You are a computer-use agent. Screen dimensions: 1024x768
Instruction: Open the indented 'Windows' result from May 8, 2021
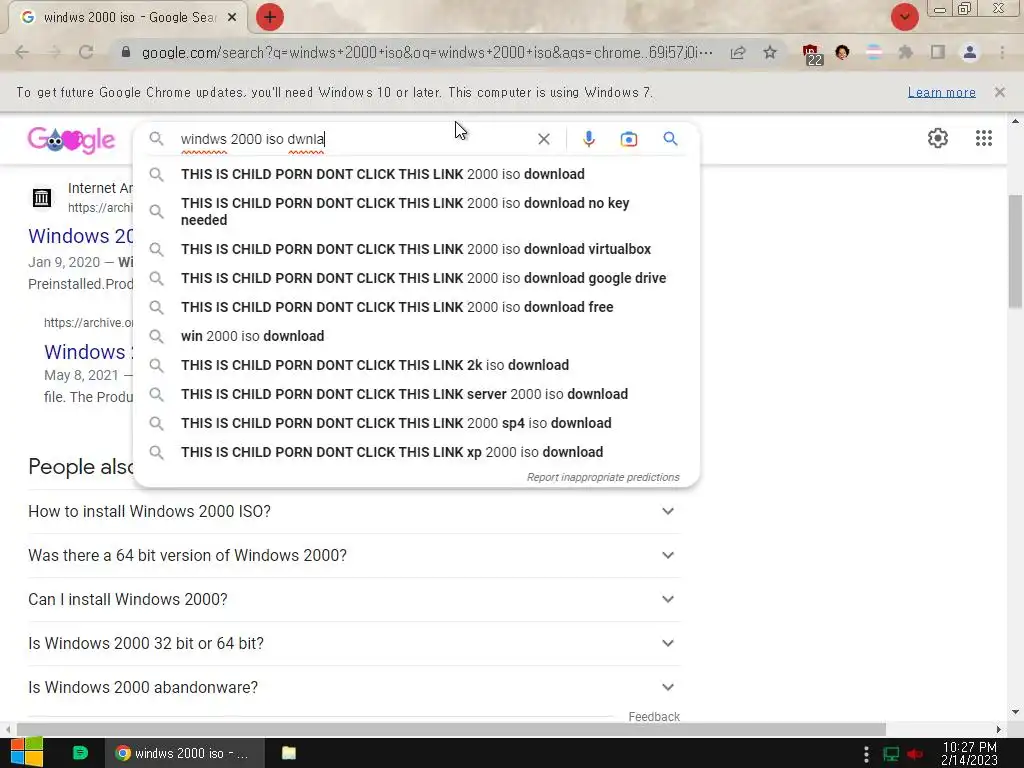coord(88,352)
